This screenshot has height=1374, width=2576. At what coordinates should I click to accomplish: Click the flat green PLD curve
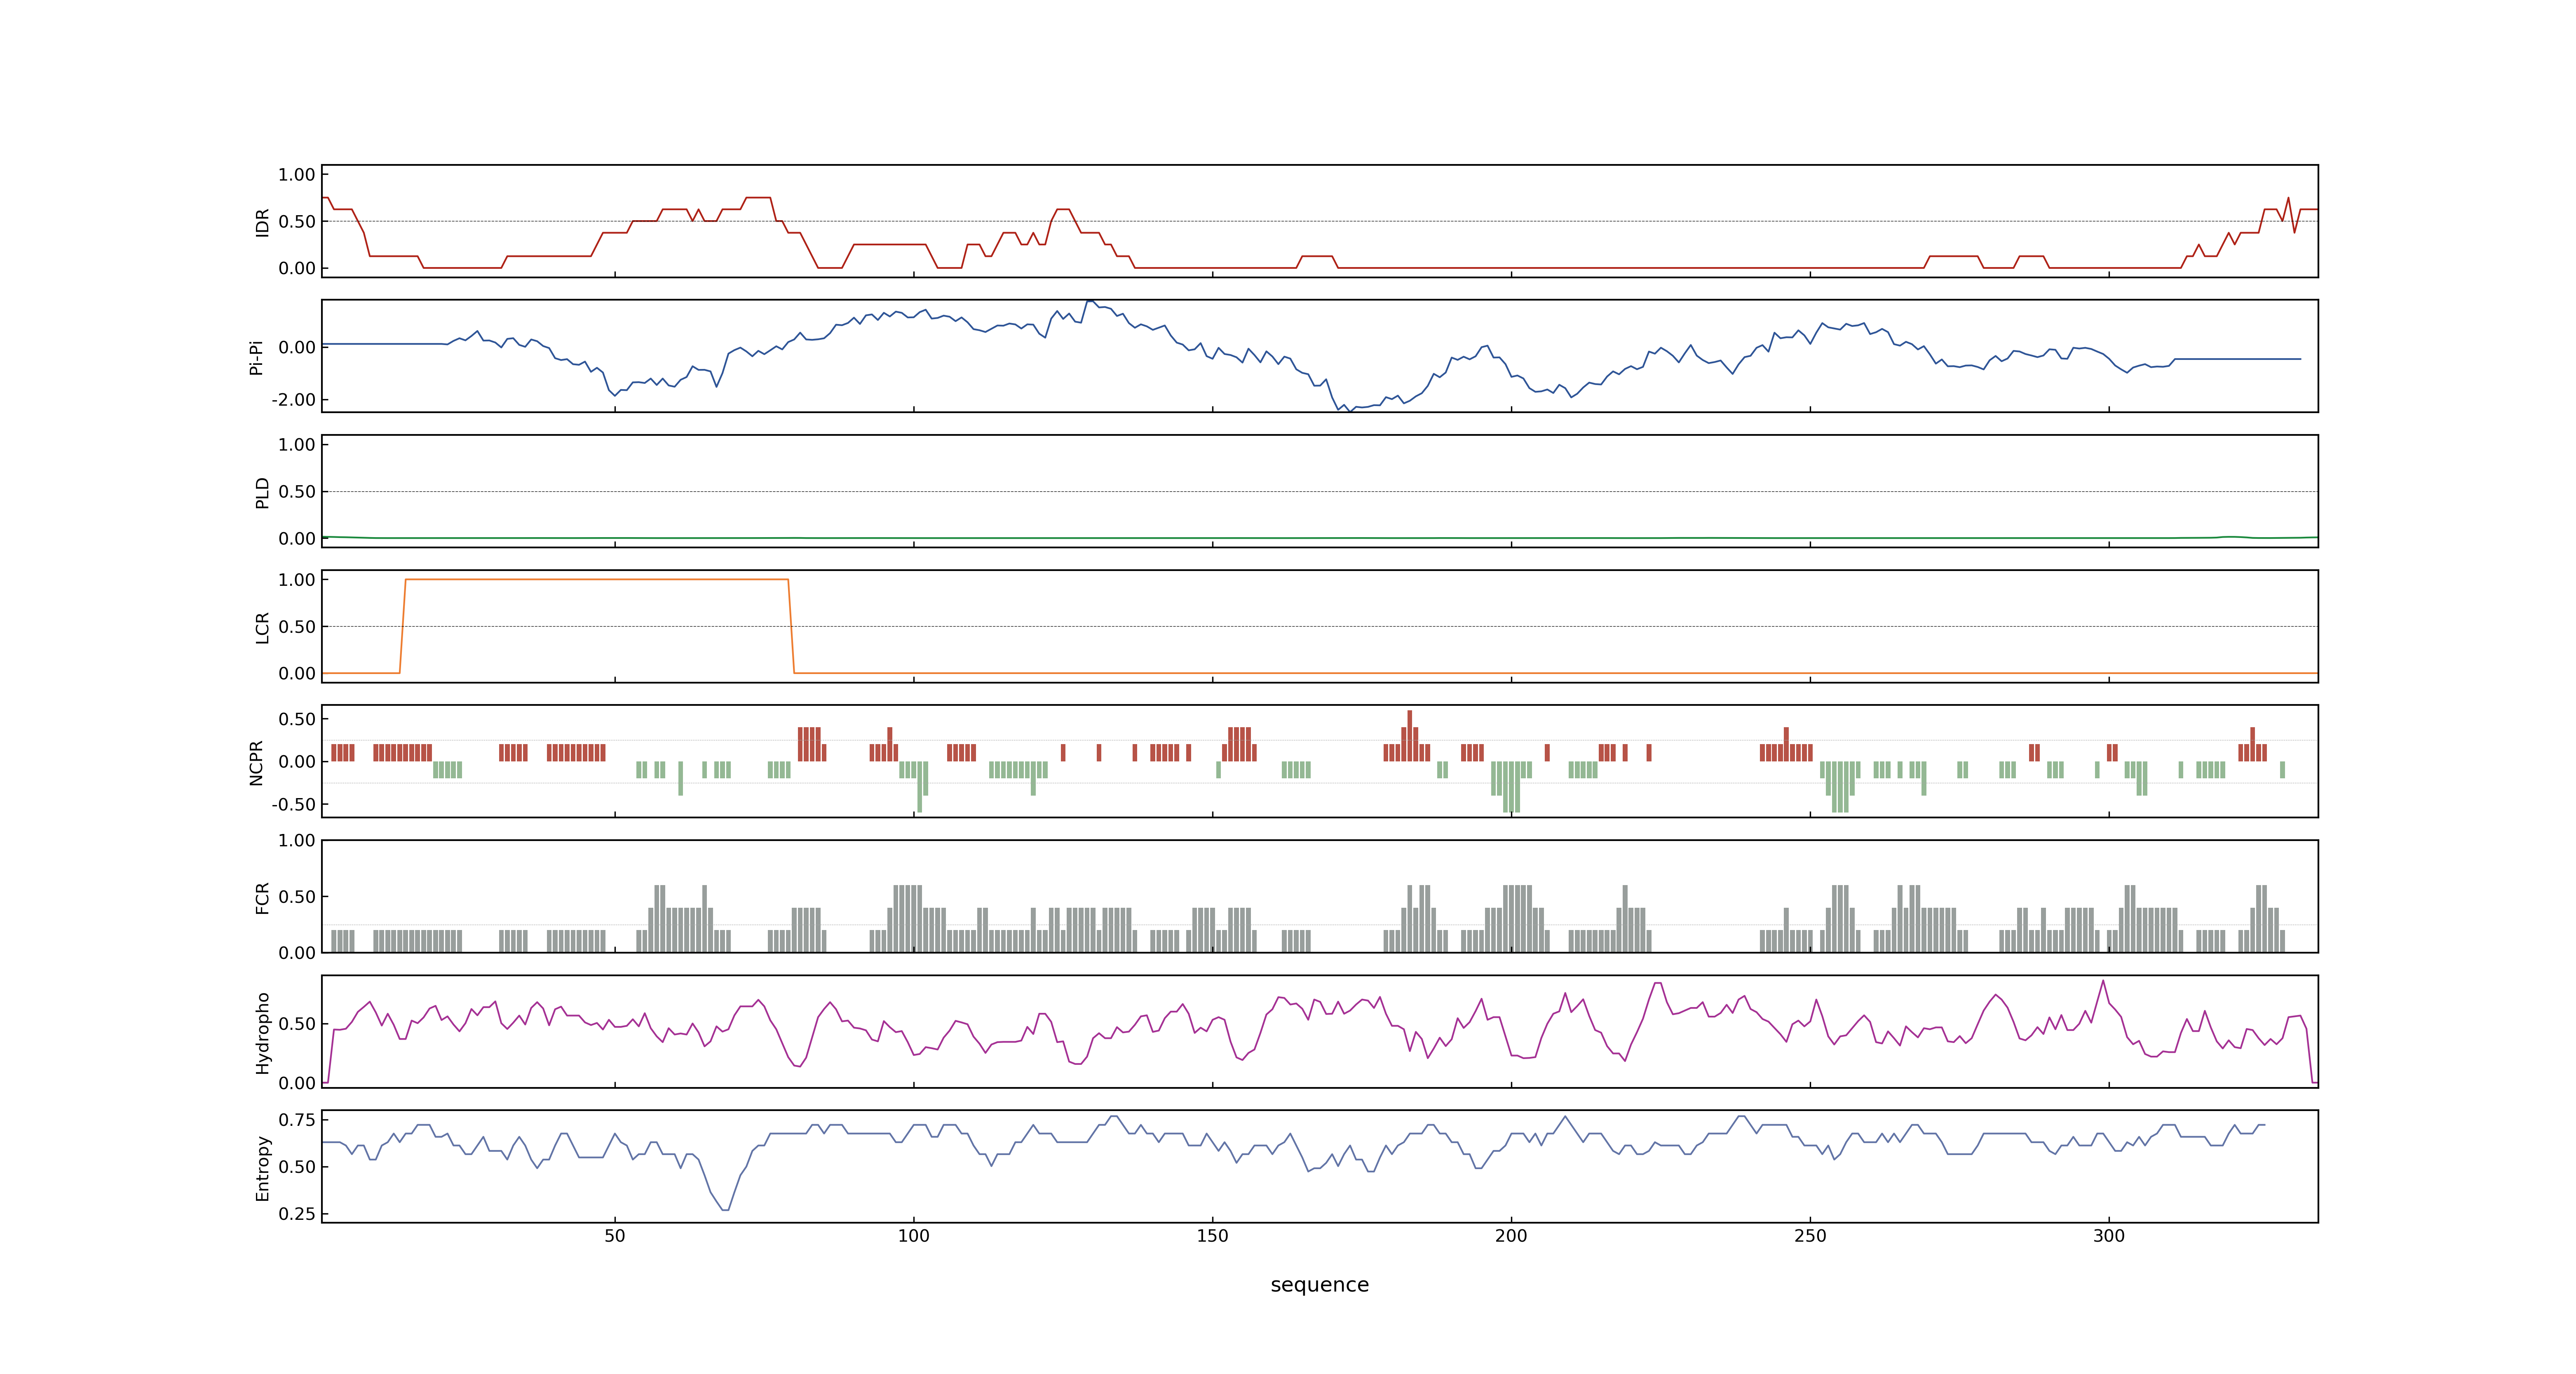(1320, 538)
